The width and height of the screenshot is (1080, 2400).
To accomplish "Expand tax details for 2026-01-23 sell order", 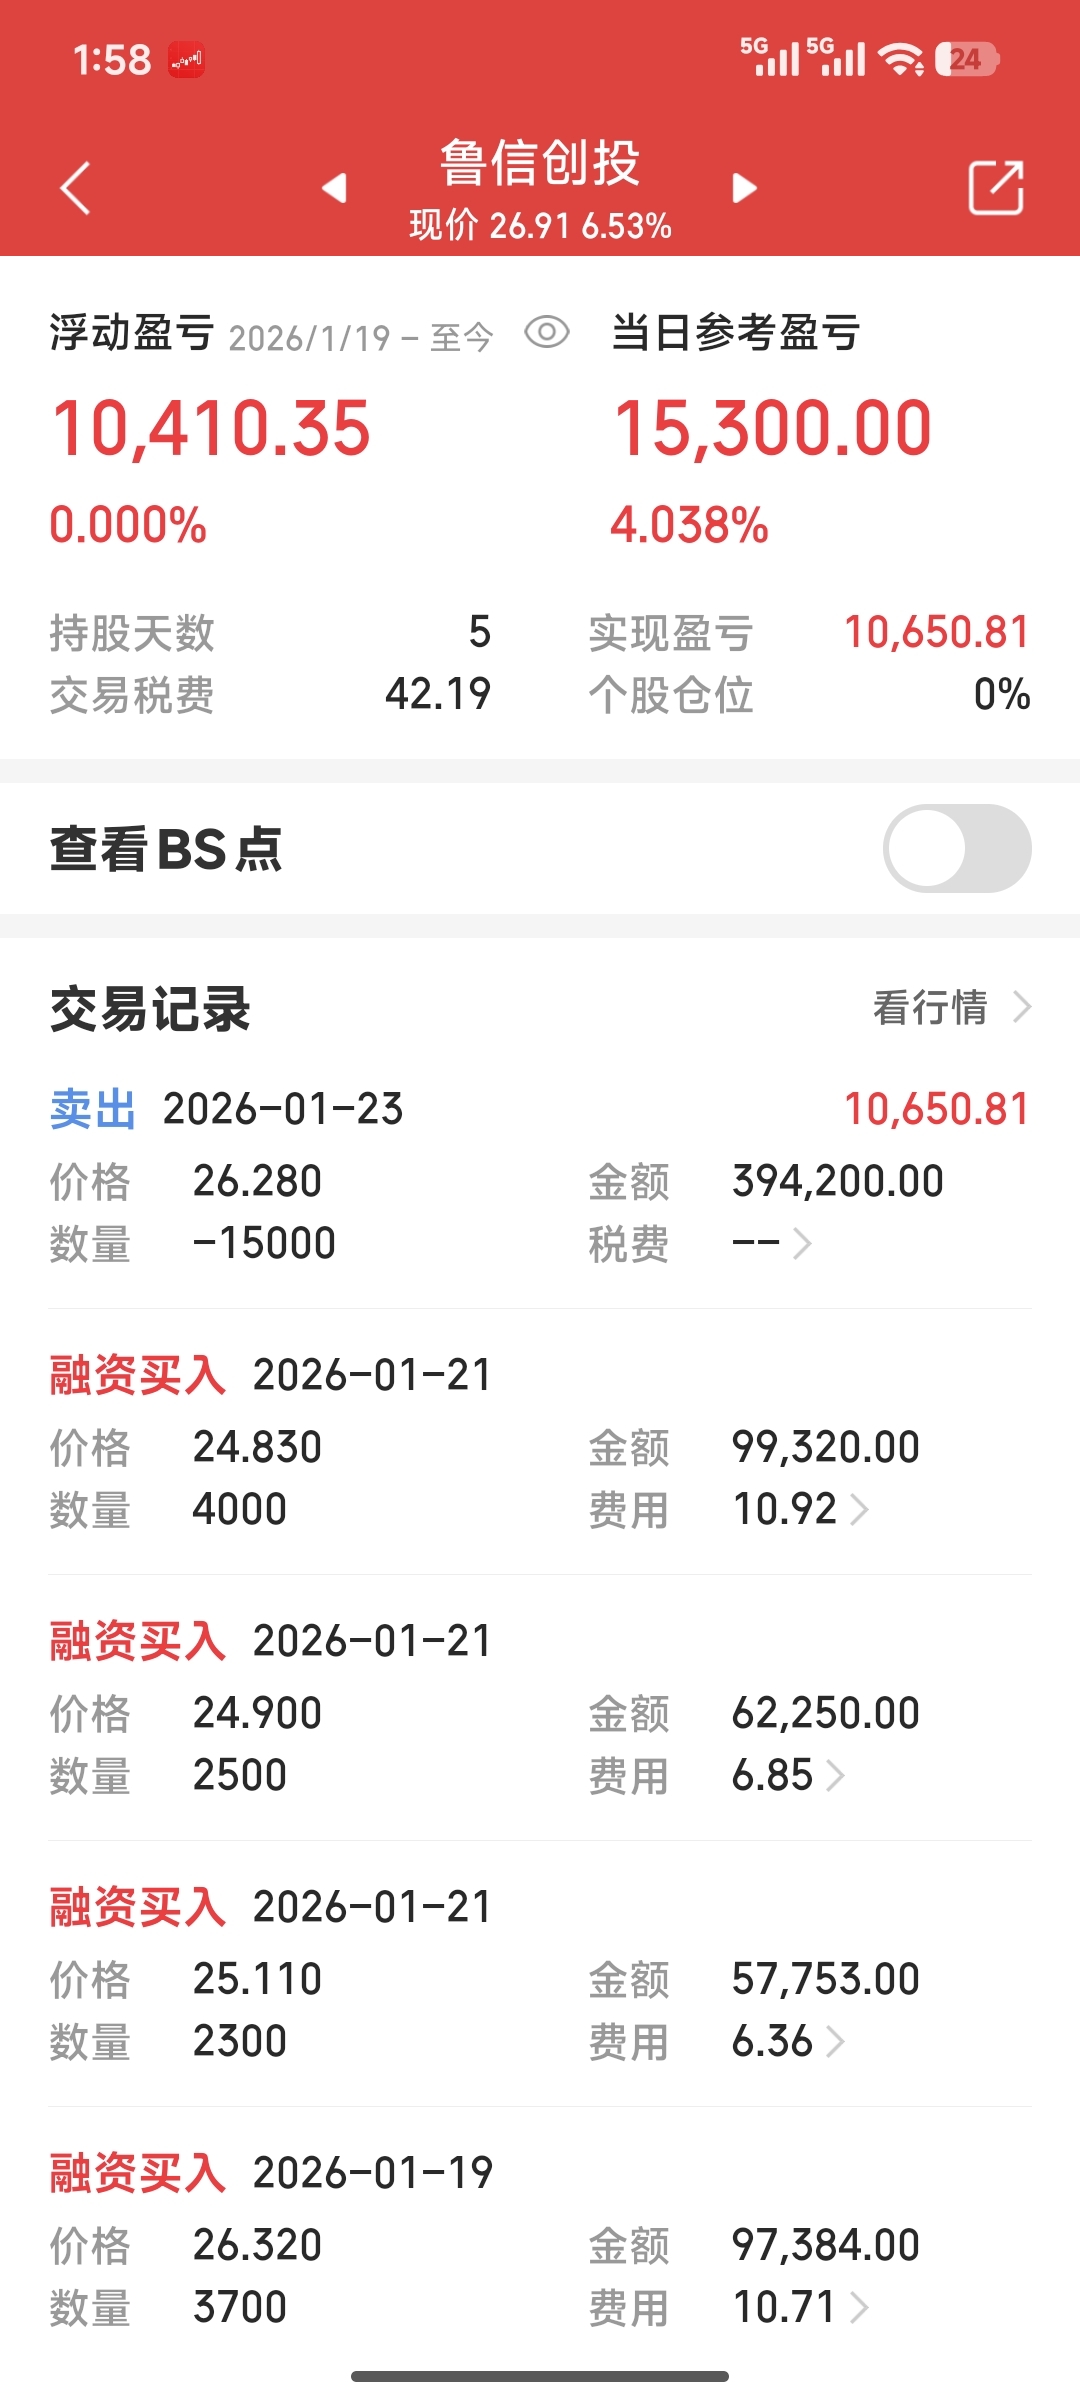I will click(801, 1244).
